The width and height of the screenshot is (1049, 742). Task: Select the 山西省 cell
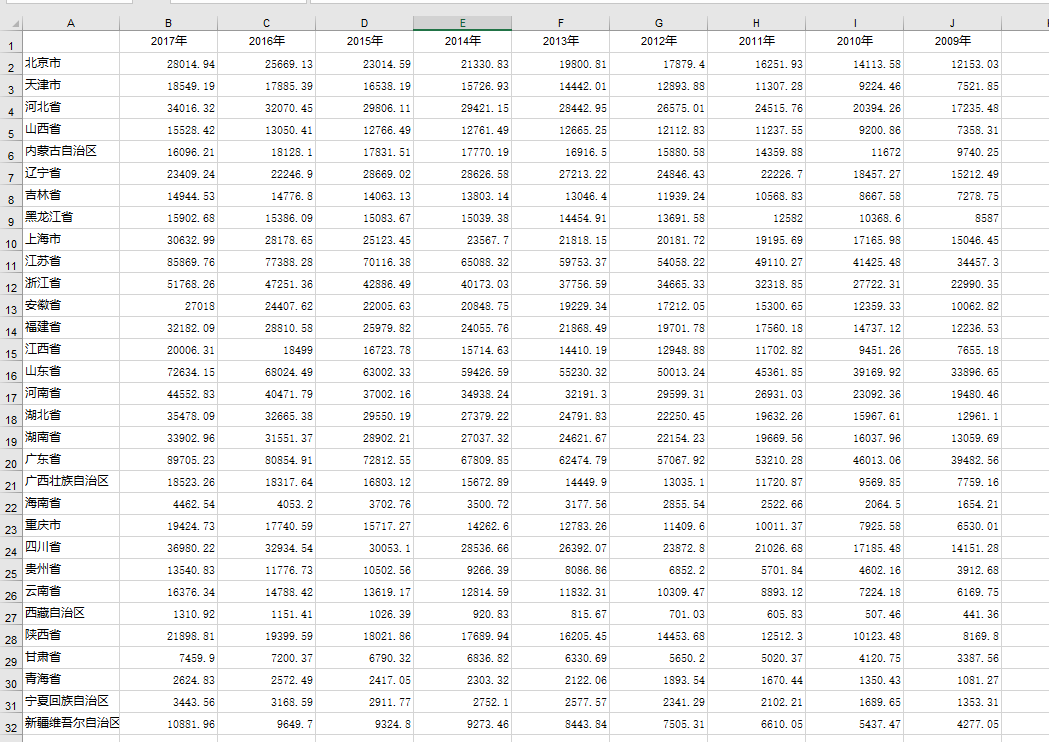(x=71, y=130)
